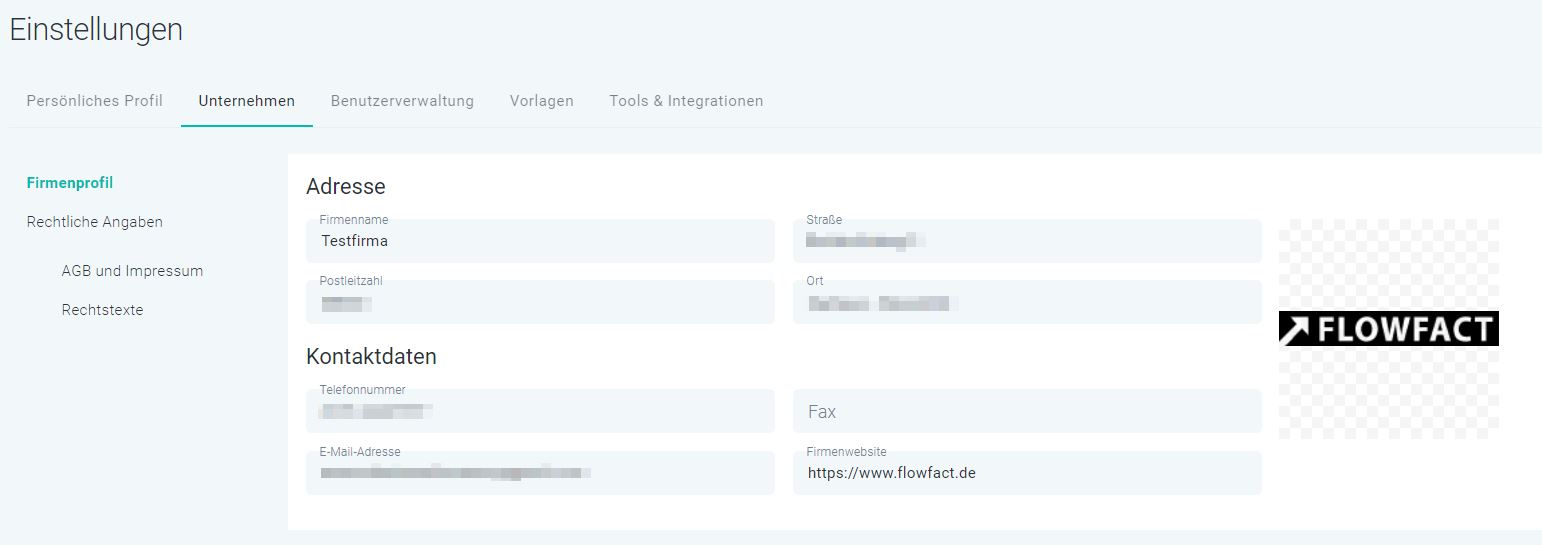Open the Tools & Integrationen tab
1542x545 pixels.
pos(686,101)
